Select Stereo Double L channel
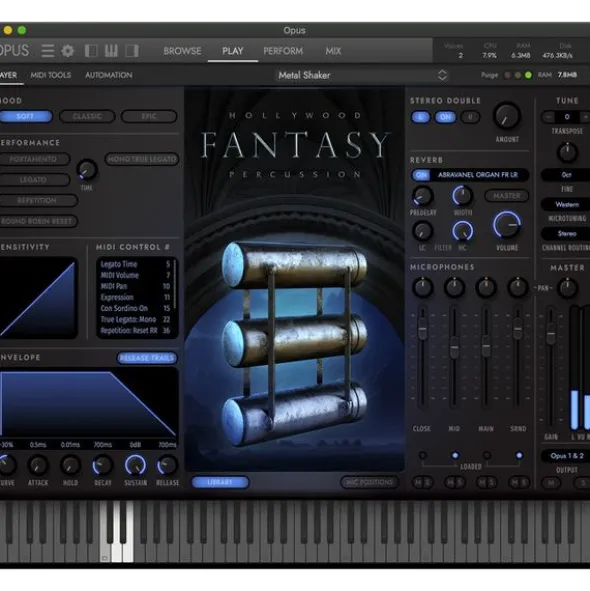The image size is (590, 591). coord(420,117)
